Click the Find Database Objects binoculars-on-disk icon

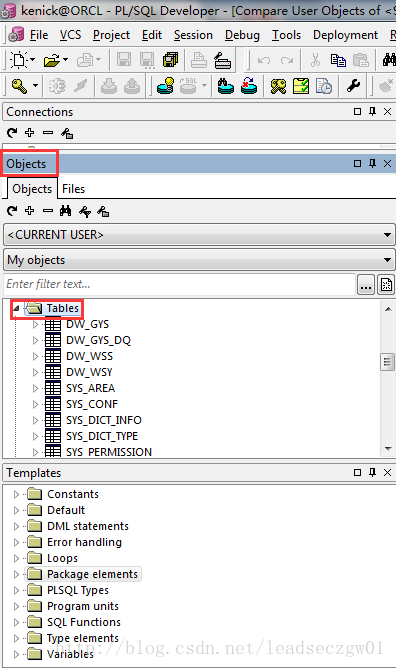tap(226, 86)
